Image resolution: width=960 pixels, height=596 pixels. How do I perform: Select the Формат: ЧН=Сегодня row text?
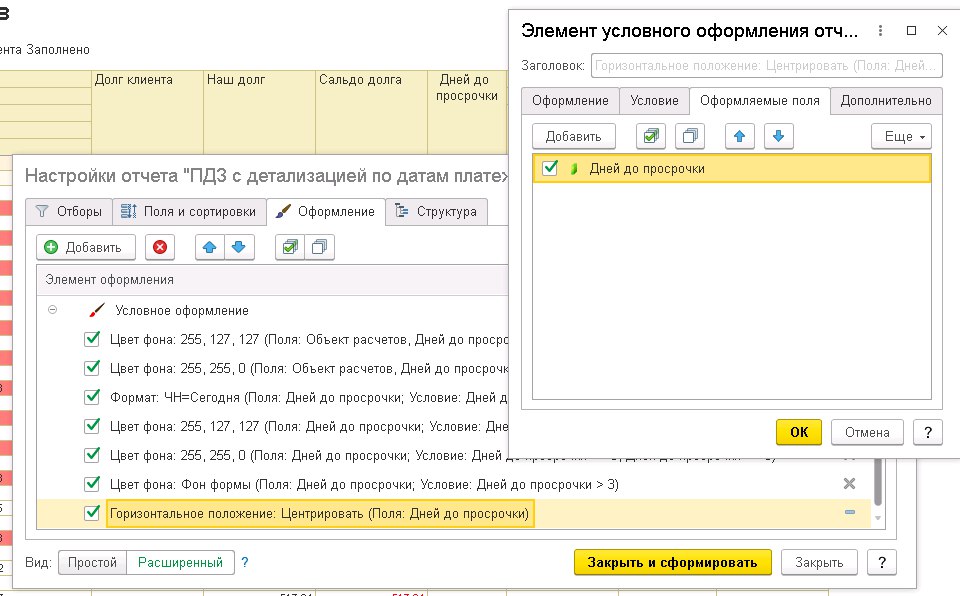coord(309,397)
